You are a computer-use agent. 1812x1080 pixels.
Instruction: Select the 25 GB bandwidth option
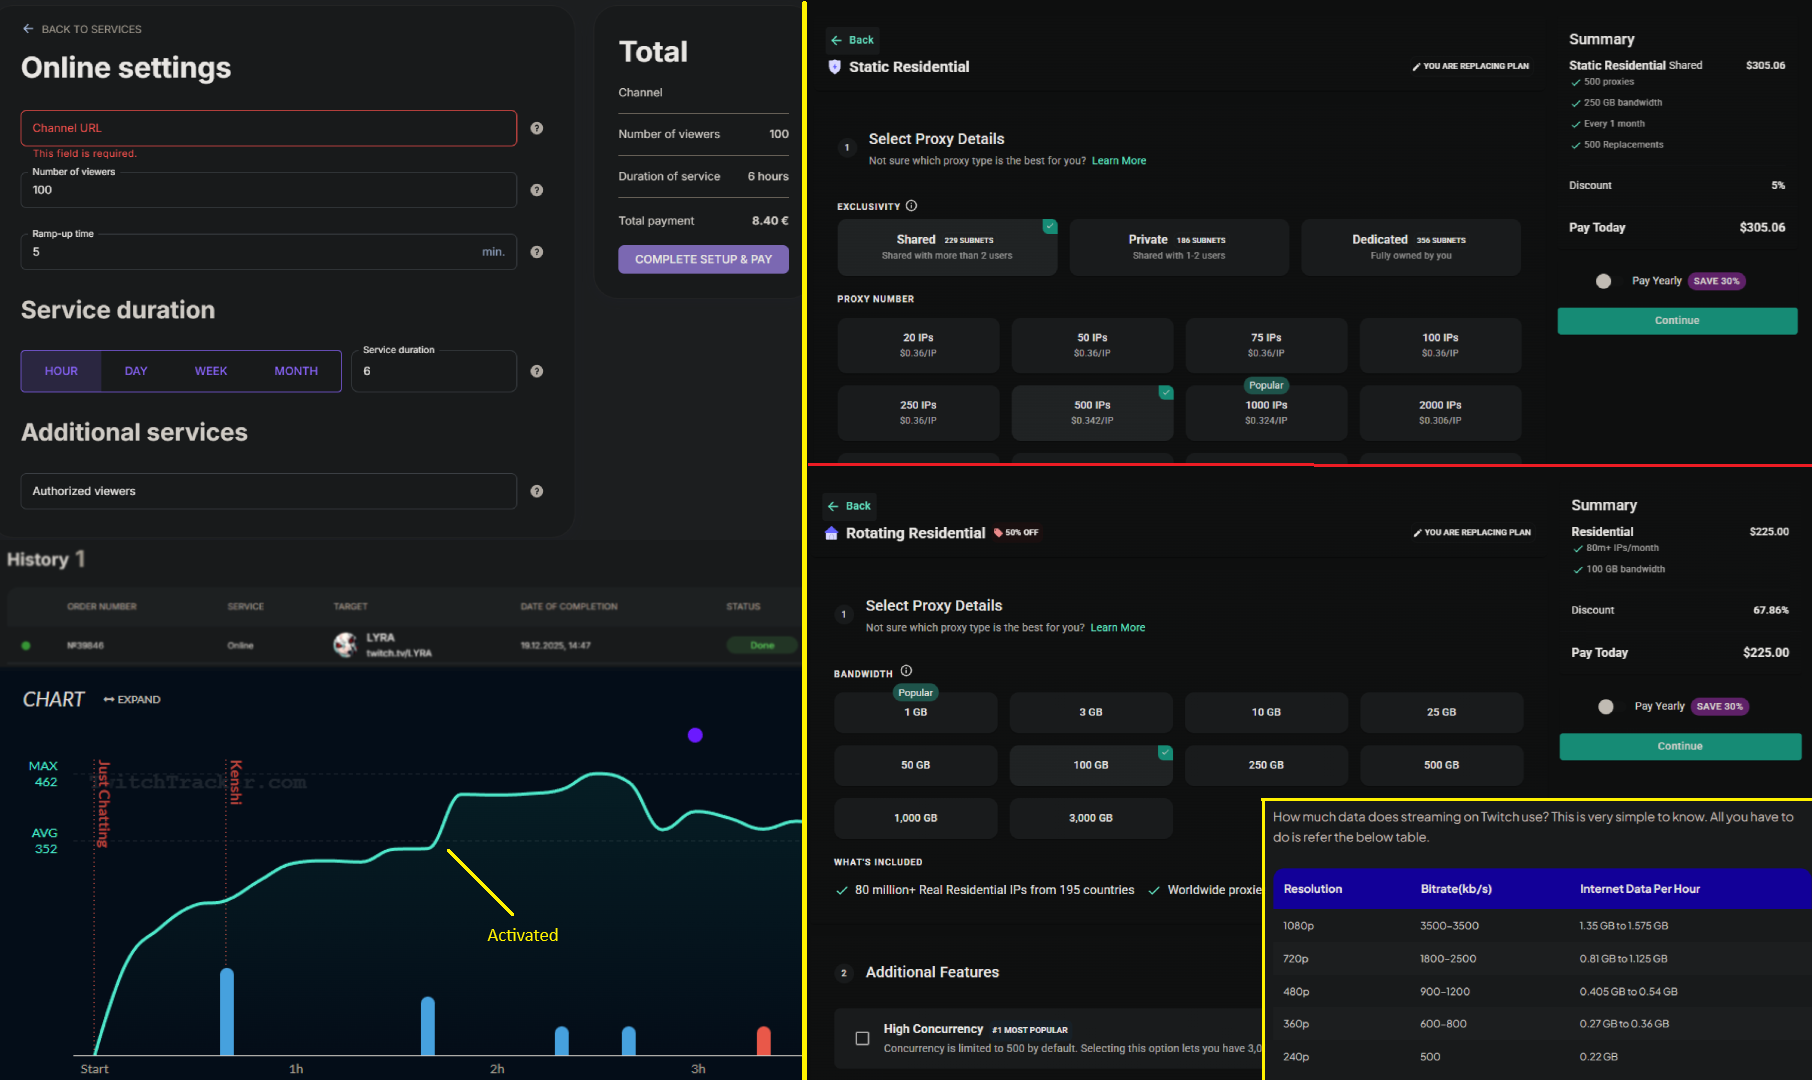tap(1442, 712)
